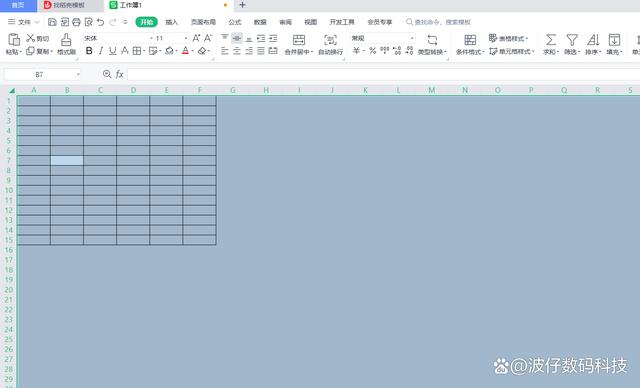Screen dimensions: 640x388
Task: Toggle Bold formatting
Action: coord(89,51)
